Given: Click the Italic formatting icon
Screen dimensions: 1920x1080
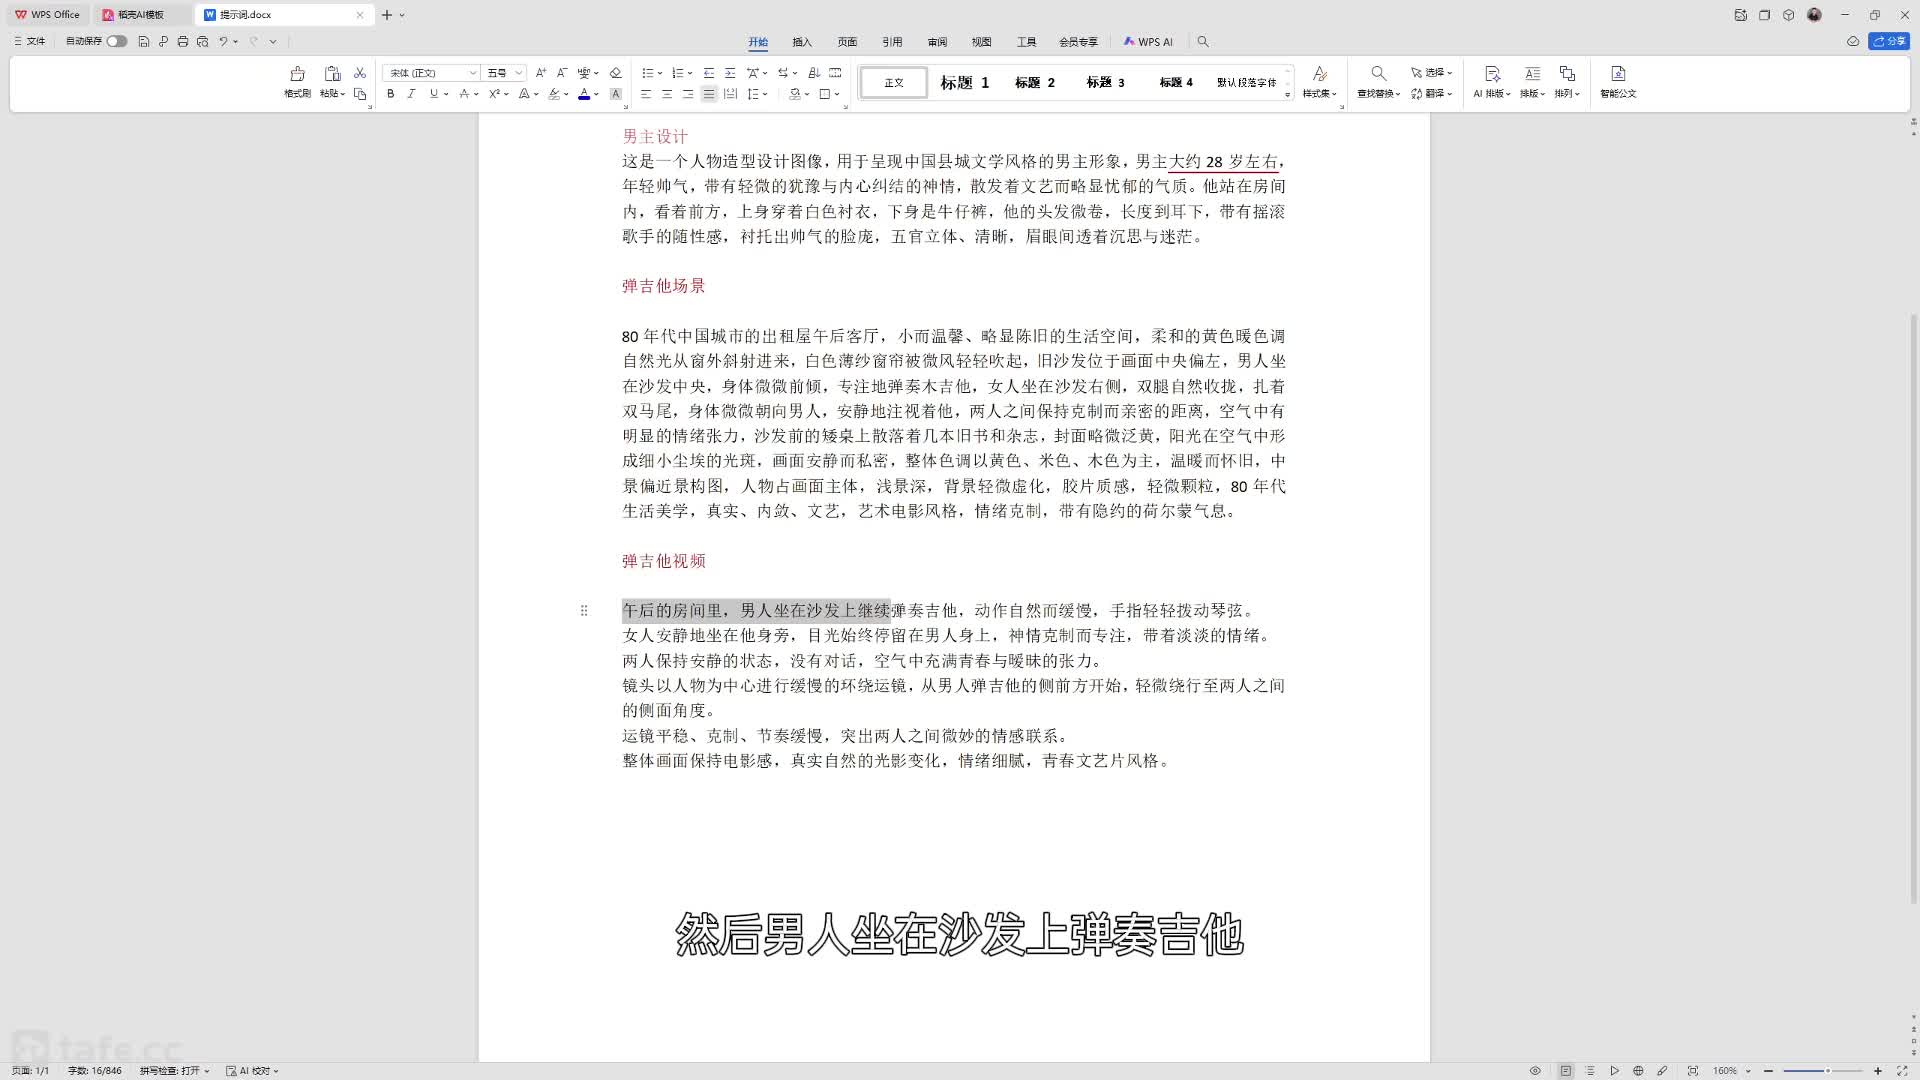Looking at the screenshot, I should click(x=411, y=94).
